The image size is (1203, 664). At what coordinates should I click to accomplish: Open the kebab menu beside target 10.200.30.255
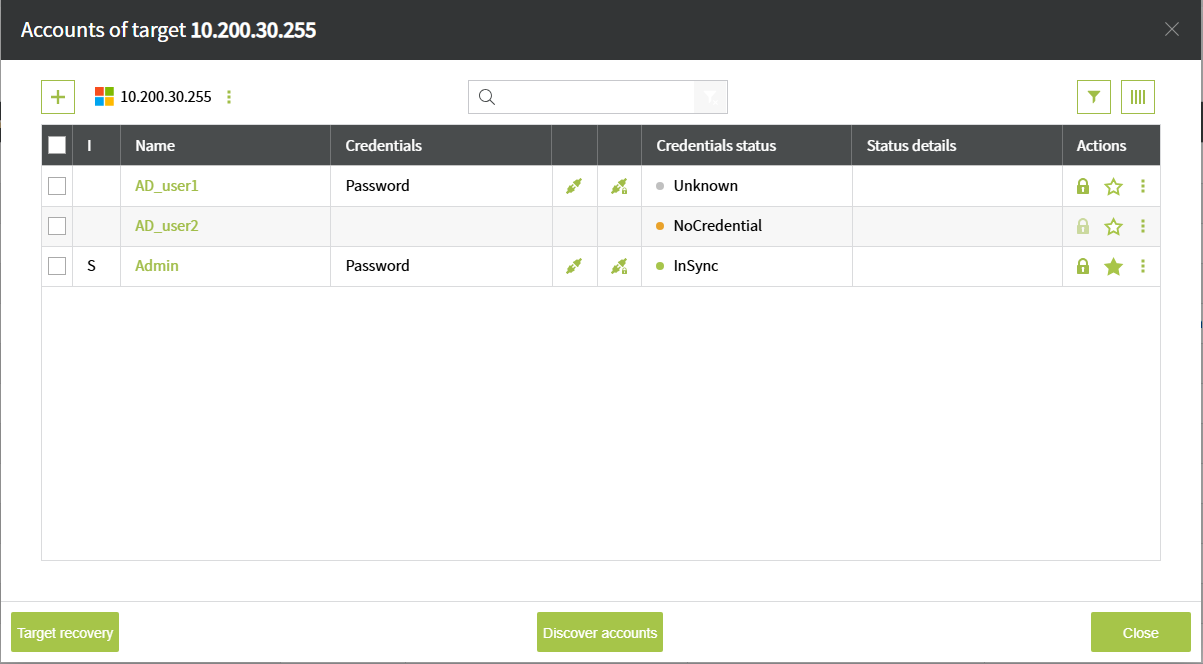[x=229, y=97]
